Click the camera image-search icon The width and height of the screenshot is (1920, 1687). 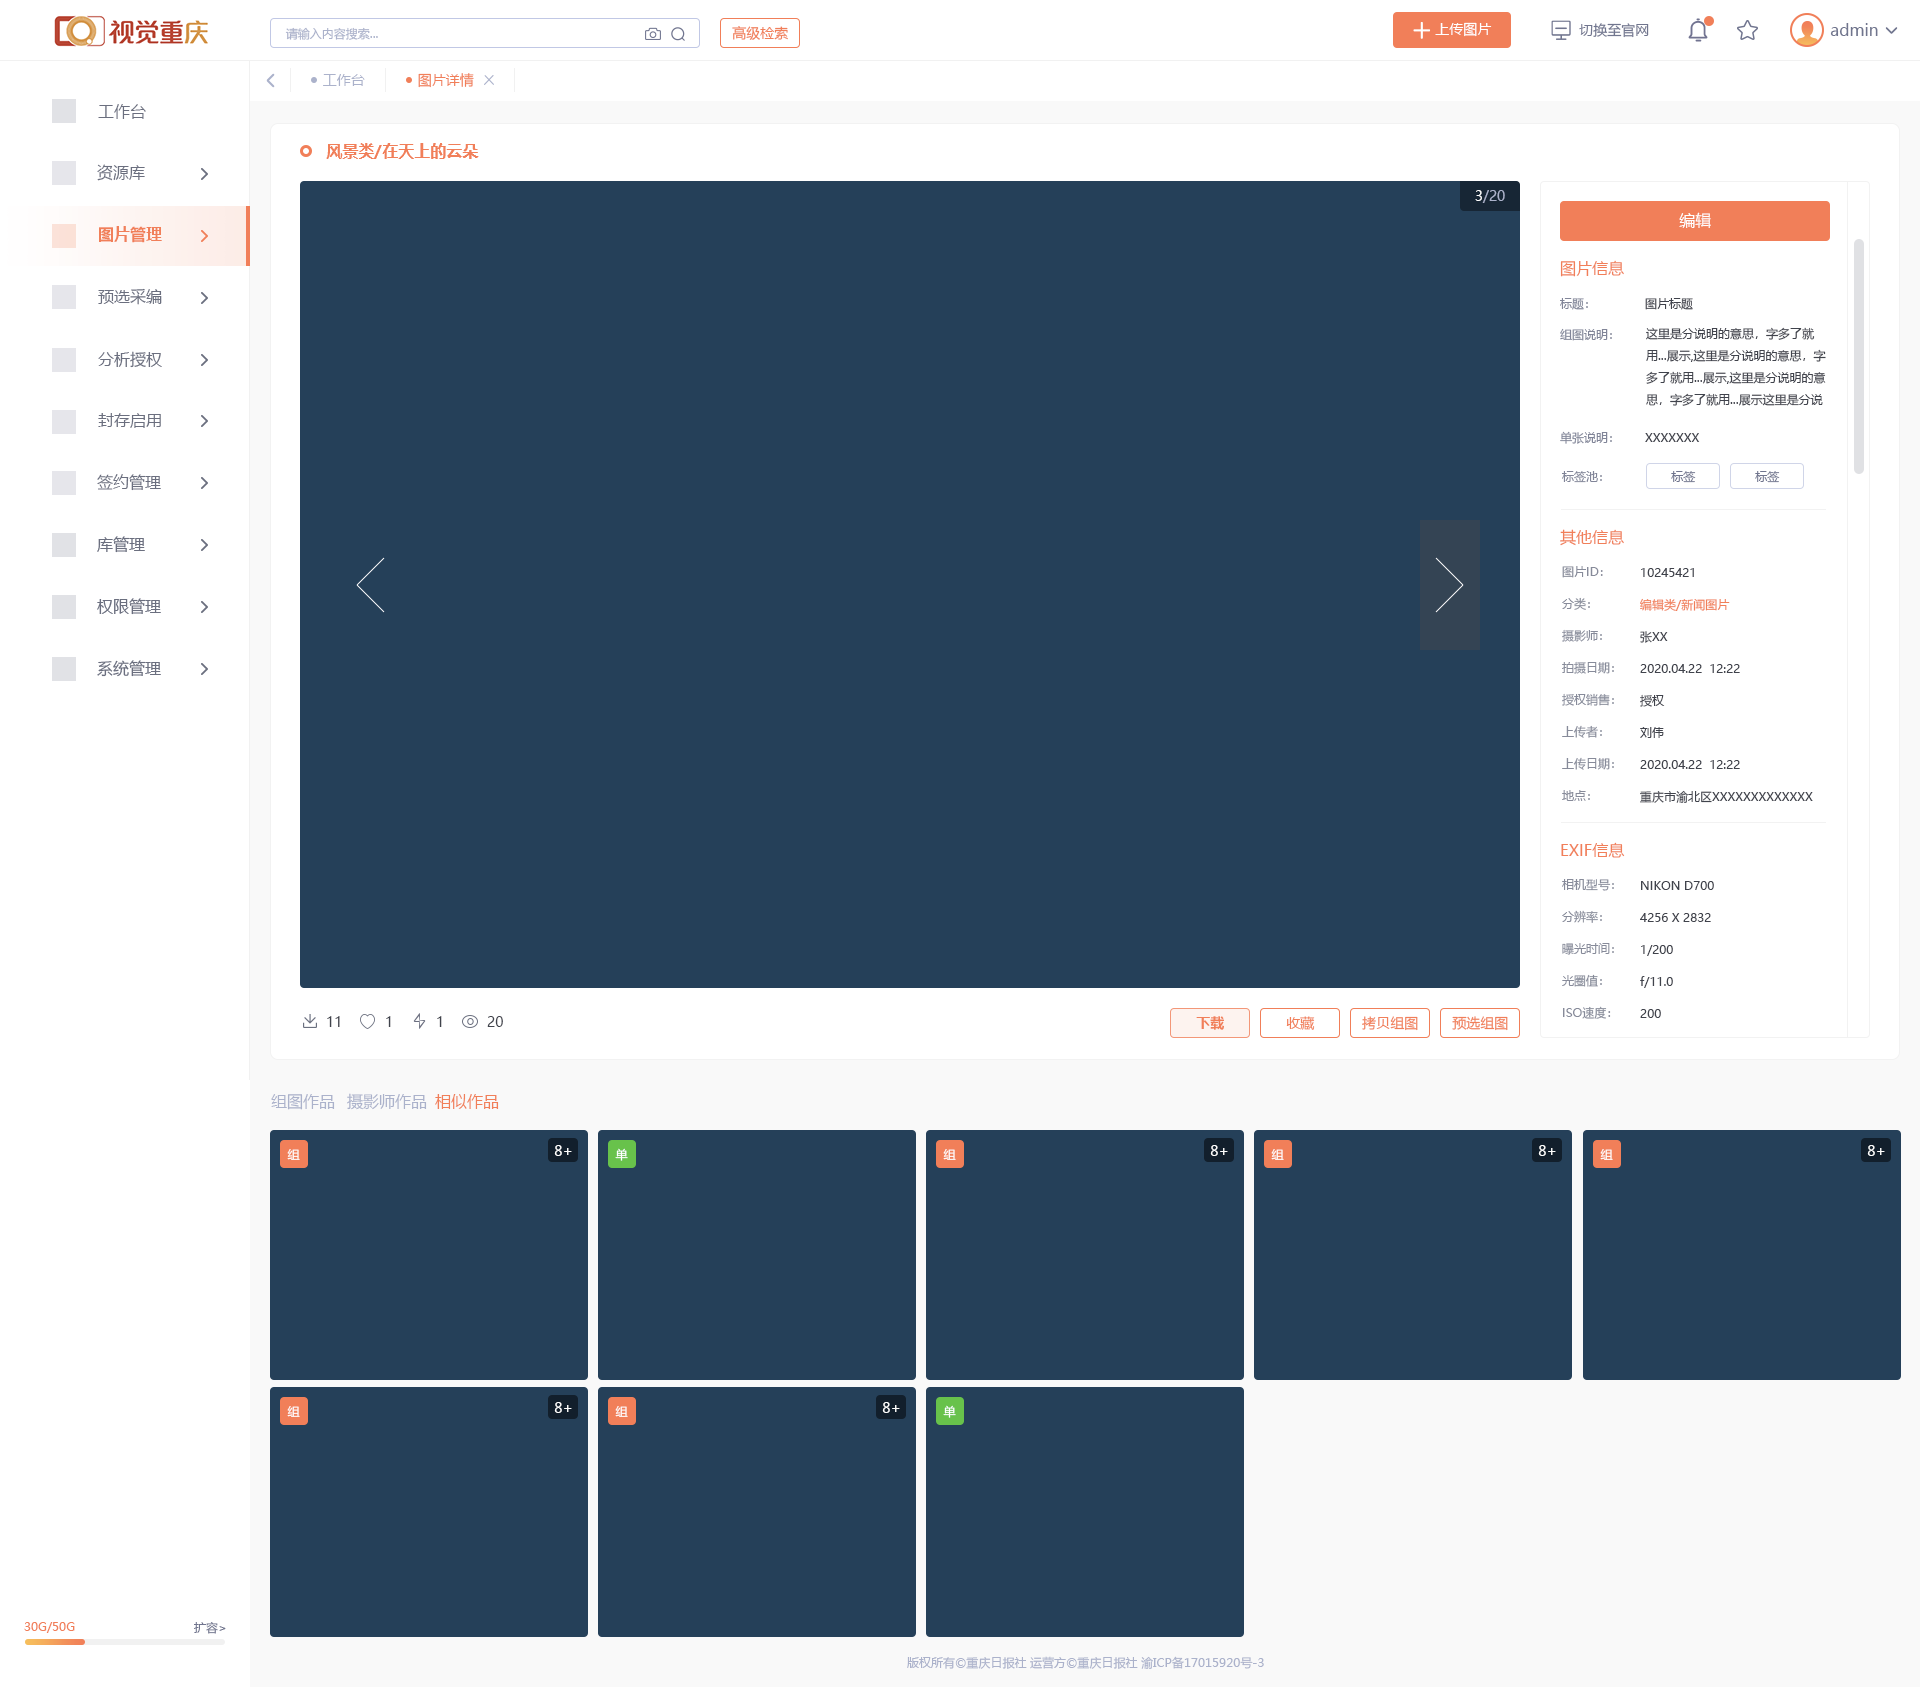pyautogui.click(x=653, y=34)
